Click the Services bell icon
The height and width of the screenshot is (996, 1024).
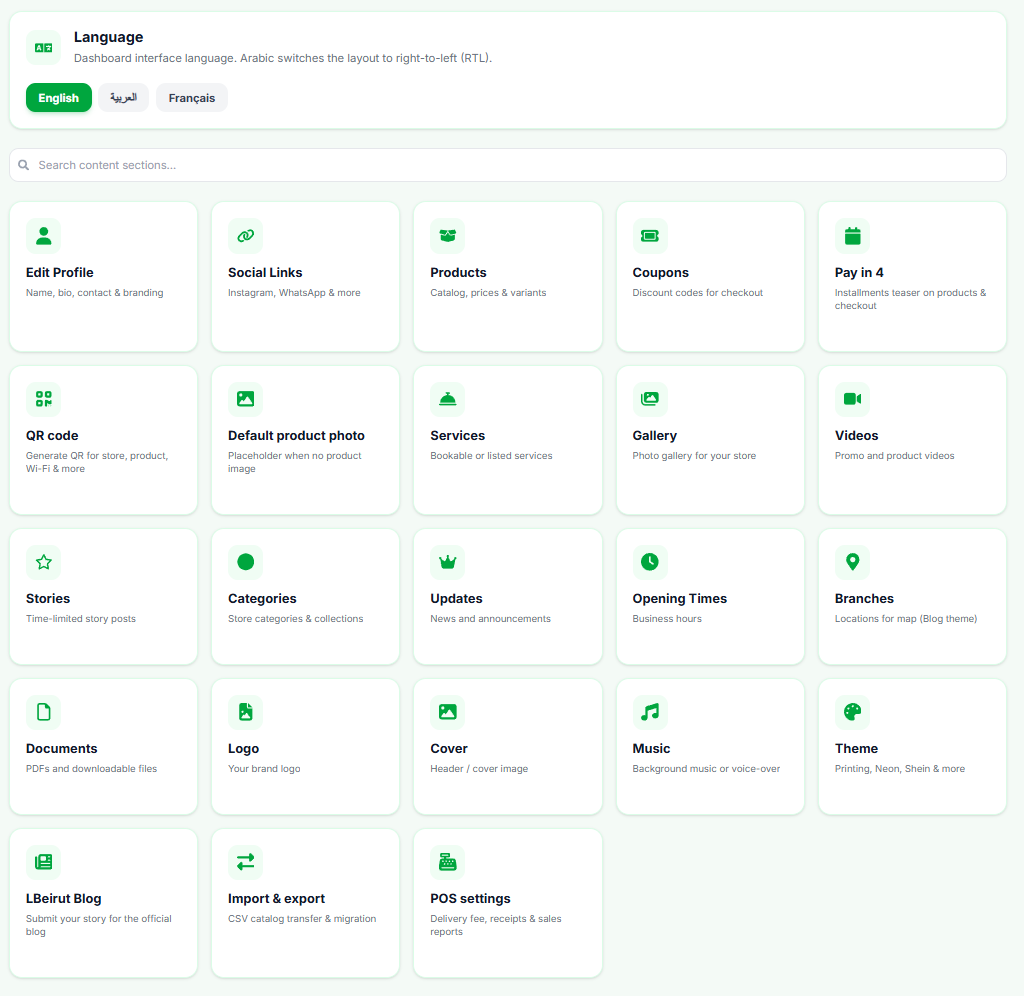point(448,399)
